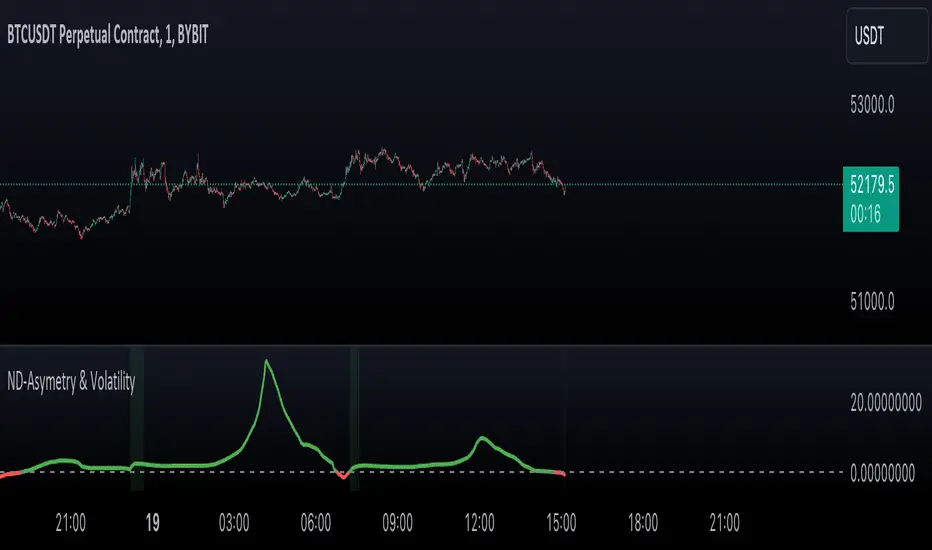Click the 15:00 time axis label
932x550 pixels.
561,523
